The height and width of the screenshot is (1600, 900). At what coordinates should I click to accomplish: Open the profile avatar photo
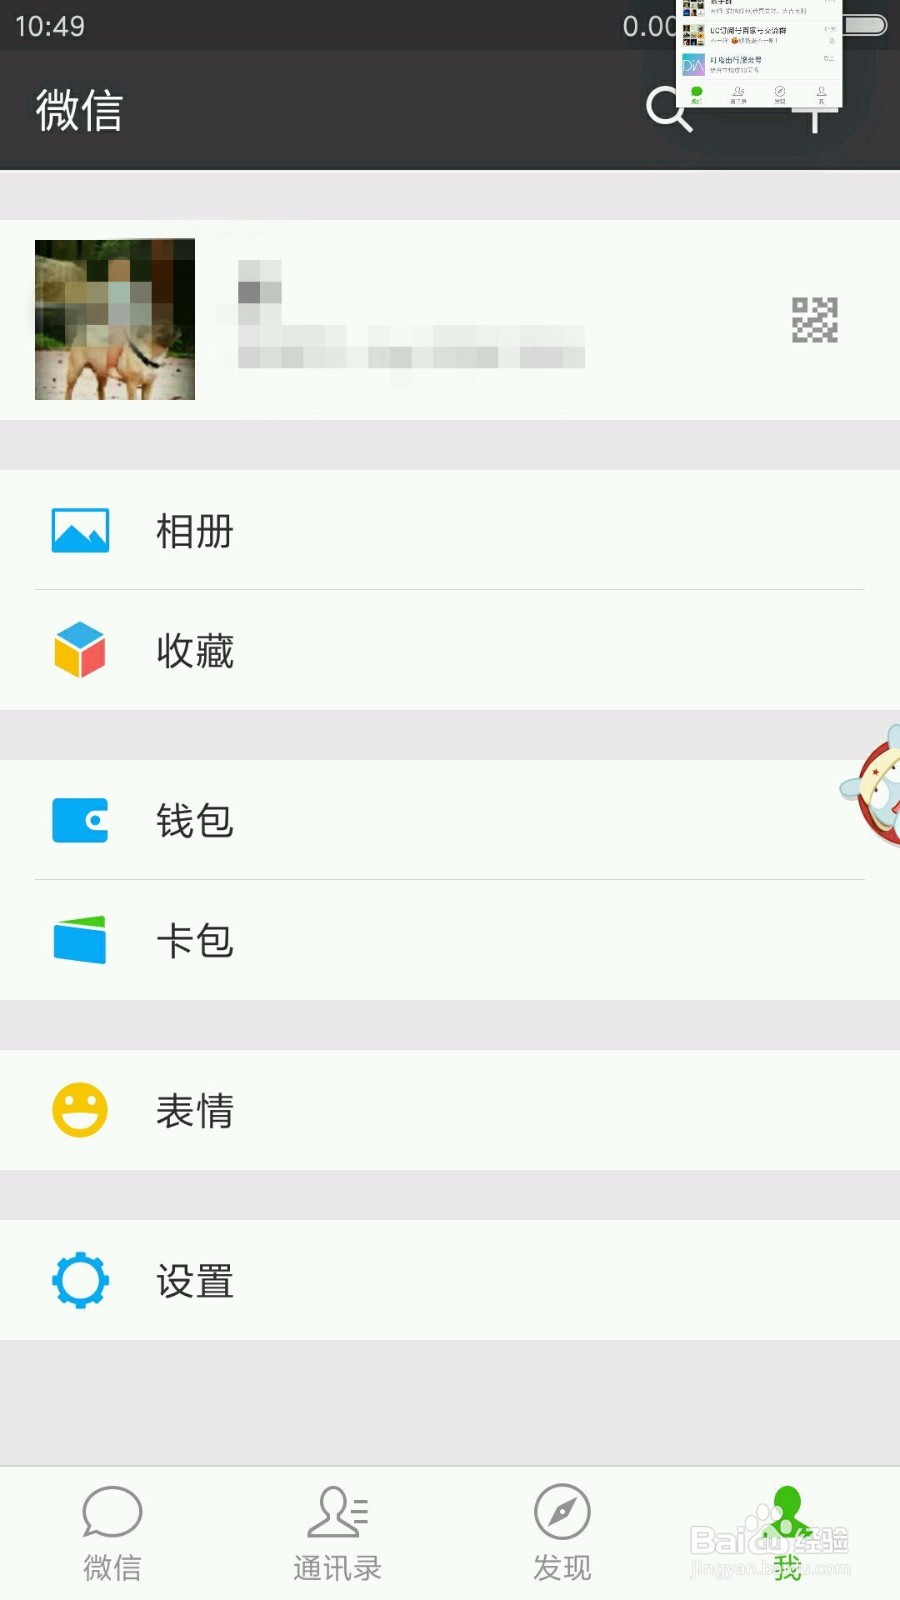(115, 320)
